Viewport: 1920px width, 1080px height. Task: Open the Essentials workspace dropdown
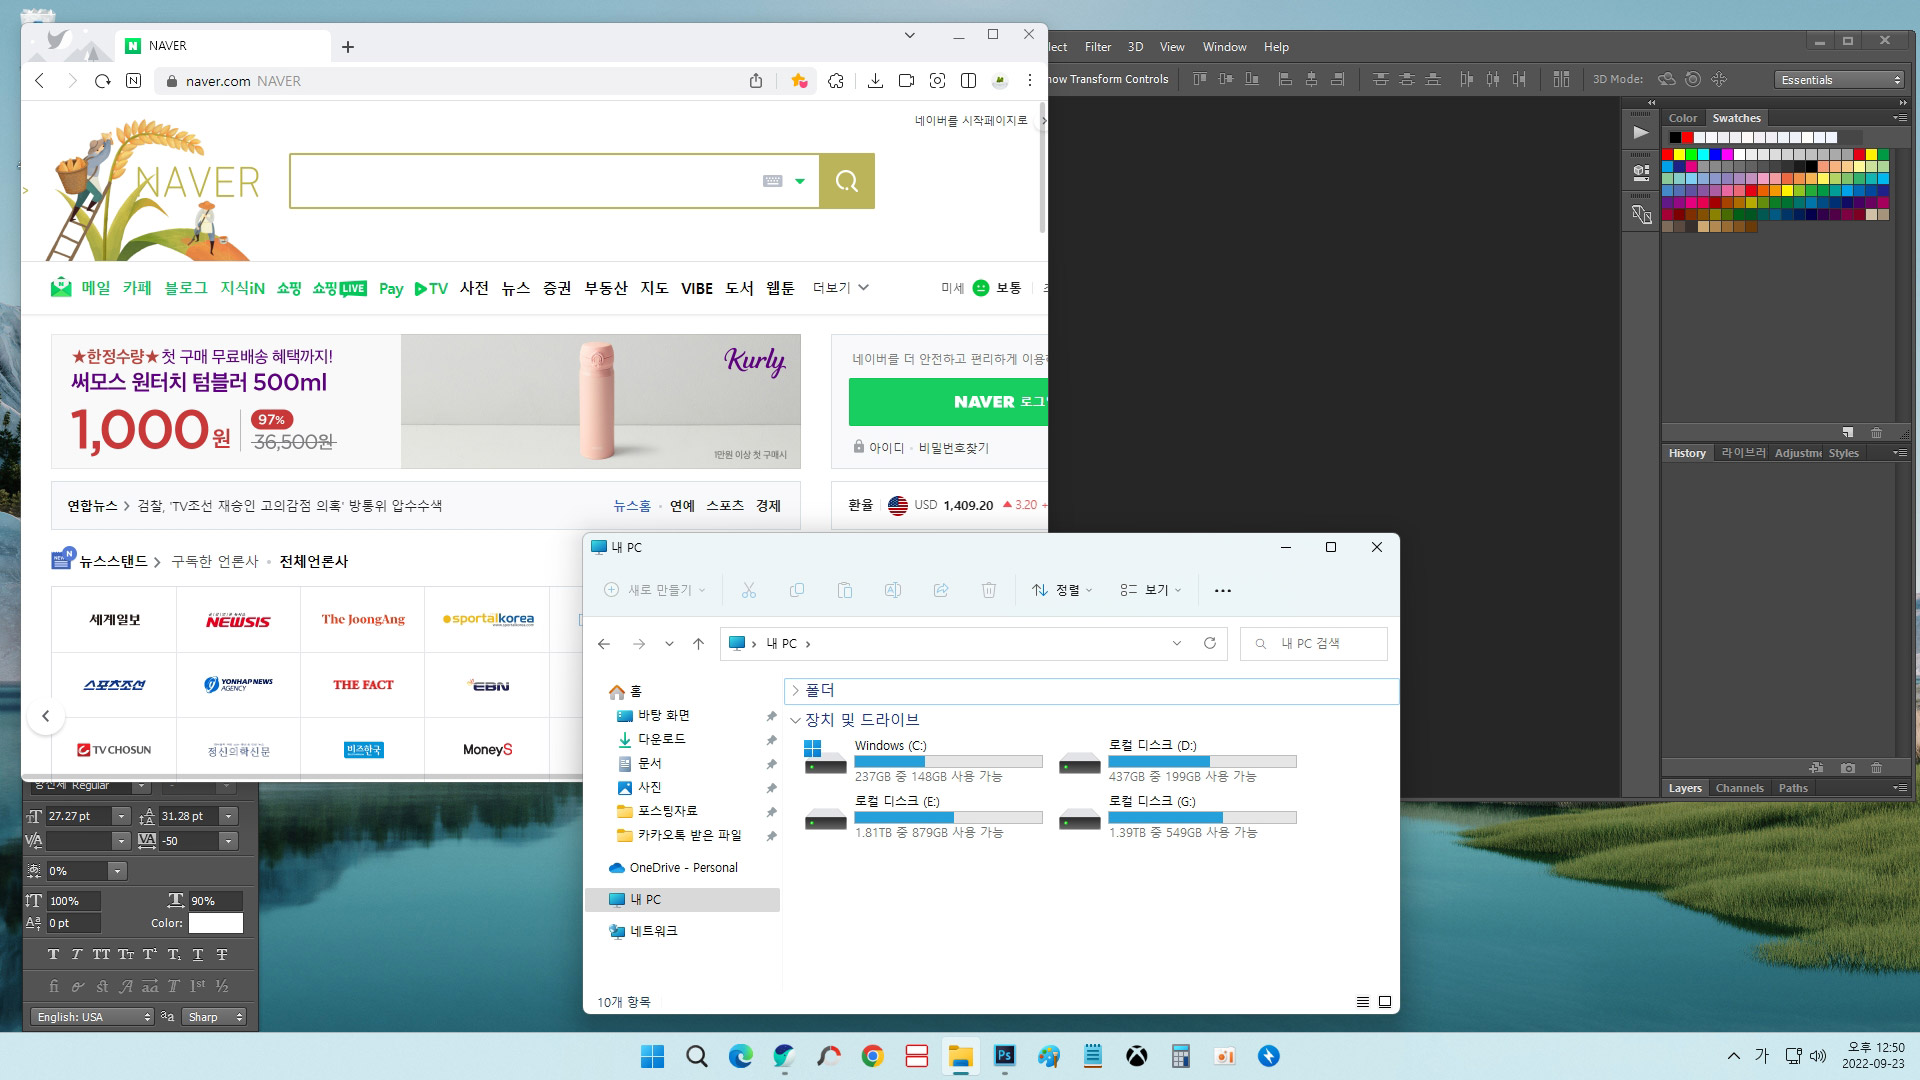(x=1840, y=80)
